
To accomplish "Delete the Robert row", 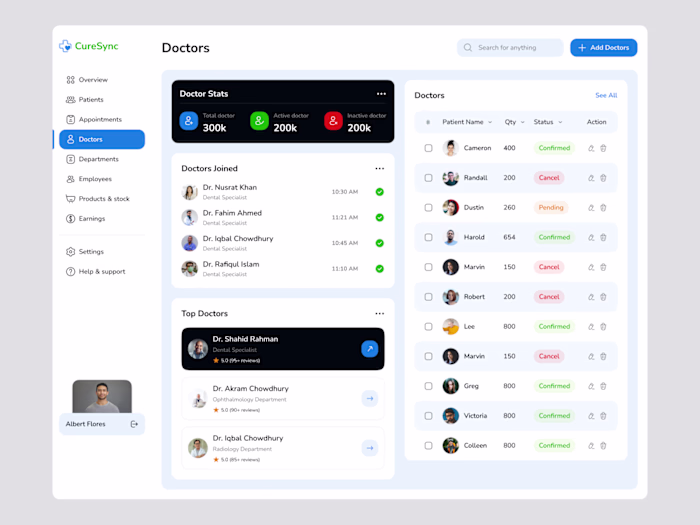I will coord(603,297).
